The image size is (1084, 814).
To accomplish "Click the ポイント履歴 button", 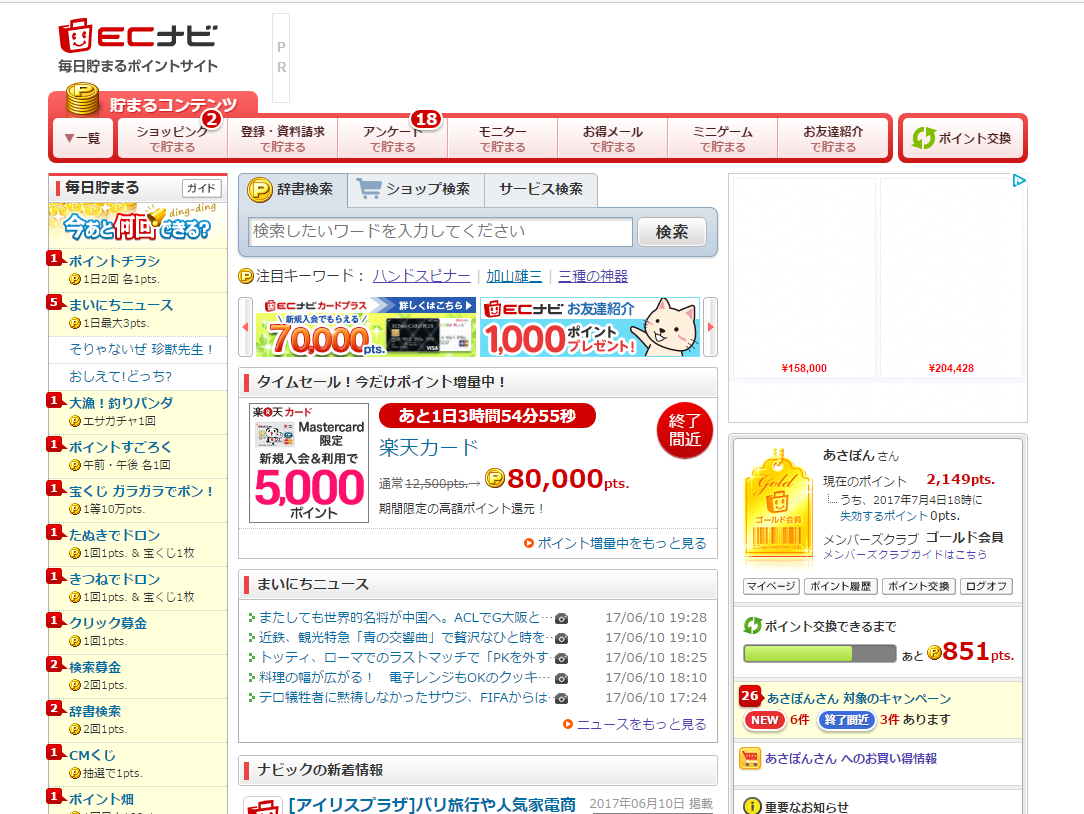I will pos(841,586).
